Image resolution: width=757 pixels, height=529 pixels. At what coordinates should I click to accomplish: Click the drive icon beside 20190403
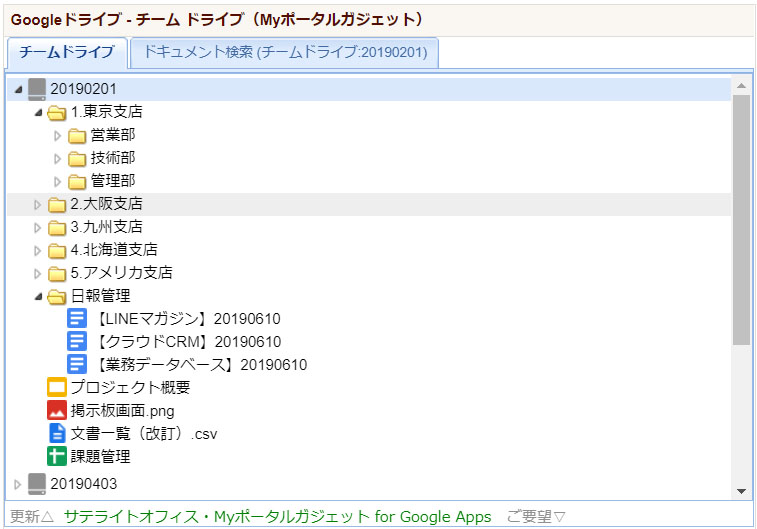click(x=37, y=484)
